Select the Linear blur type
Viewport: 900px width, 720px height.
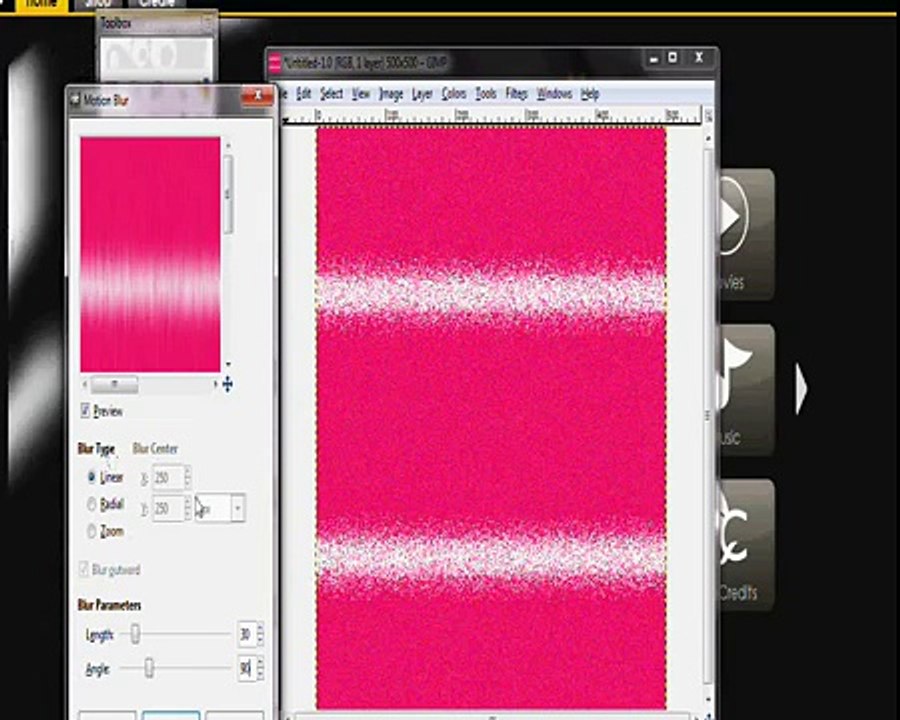[91, 477]
